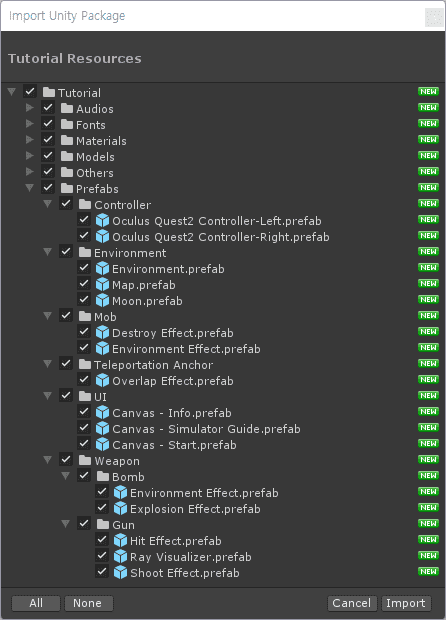
Task: Expand the Materials folder arrow
Action: click(x=30, y=140)
